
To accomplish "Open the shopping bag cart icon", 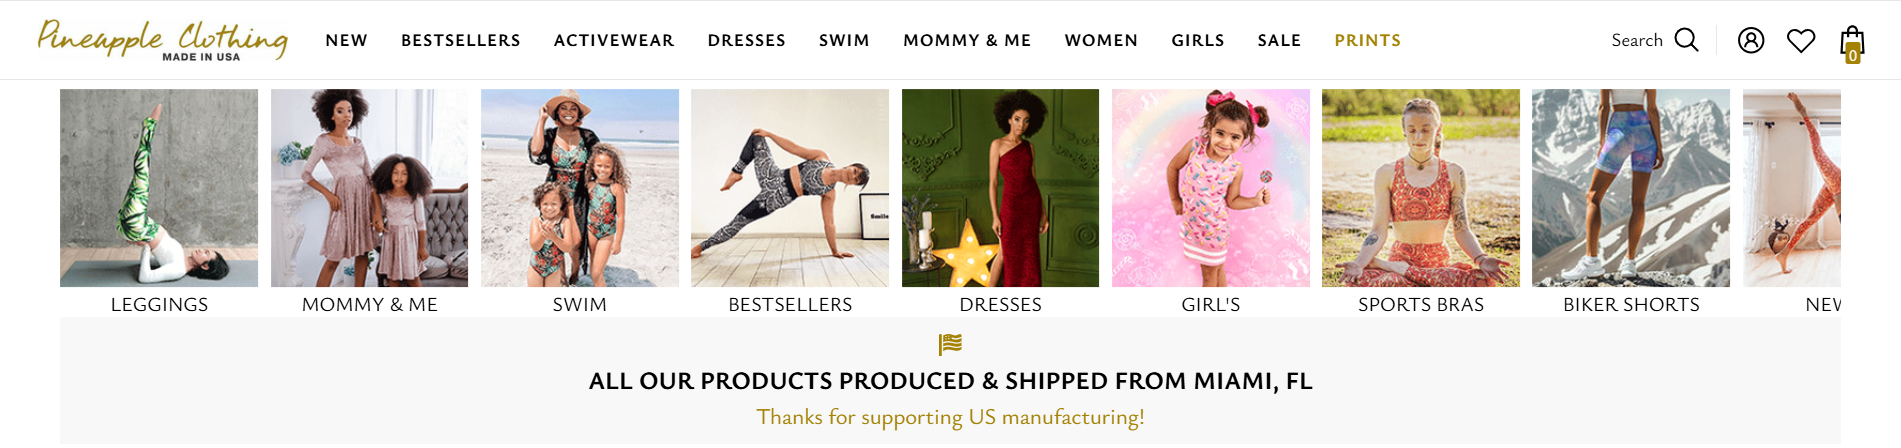I will coord(1853,44).
